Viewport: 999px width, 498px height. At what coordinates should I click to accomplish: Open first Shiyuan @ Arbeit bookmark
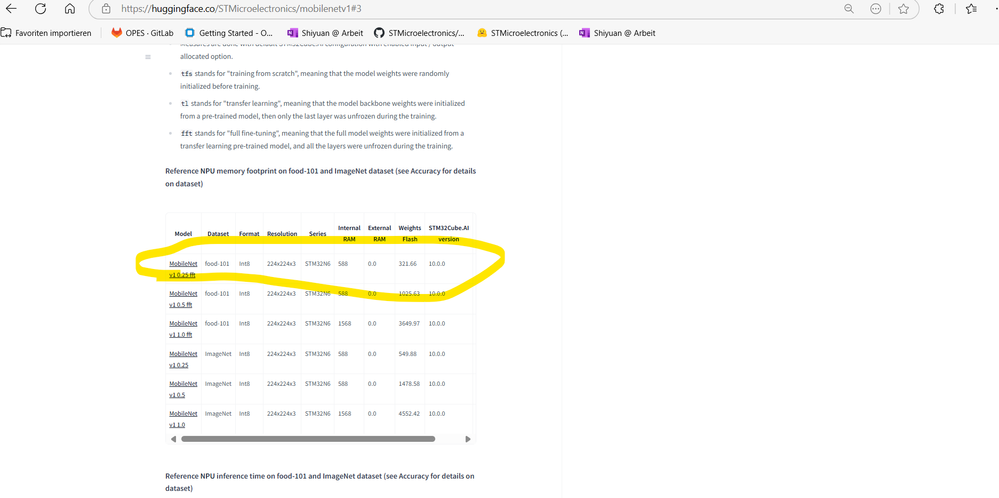click(324, 33)
